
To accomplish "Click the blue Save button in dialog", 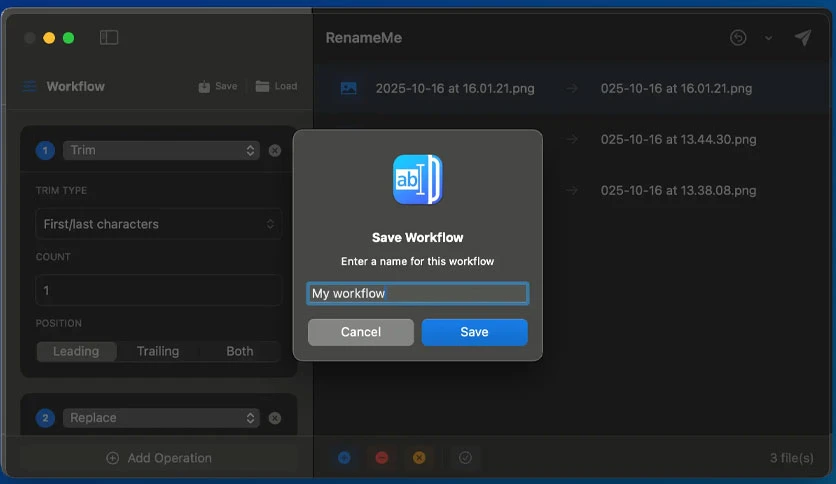I will (475, 332).
